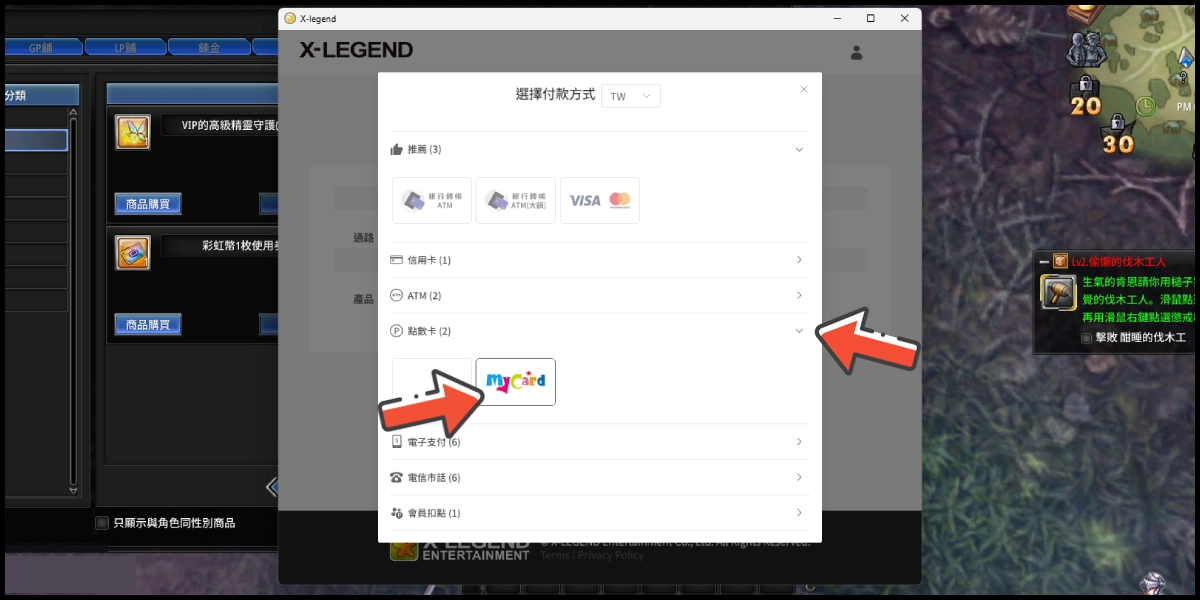Choose the large-amount ATM (大額) option
1200x600 pixels.
[516, 200]
